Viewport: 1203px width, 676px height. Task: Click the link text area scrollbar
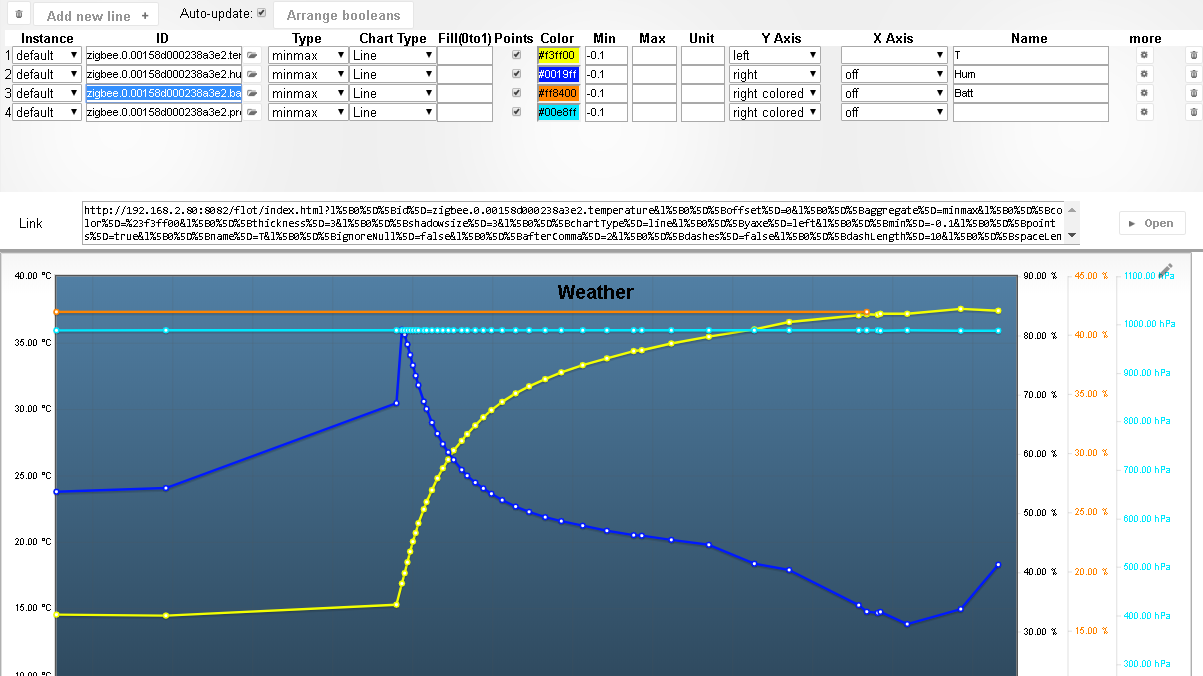point(1073,223)
